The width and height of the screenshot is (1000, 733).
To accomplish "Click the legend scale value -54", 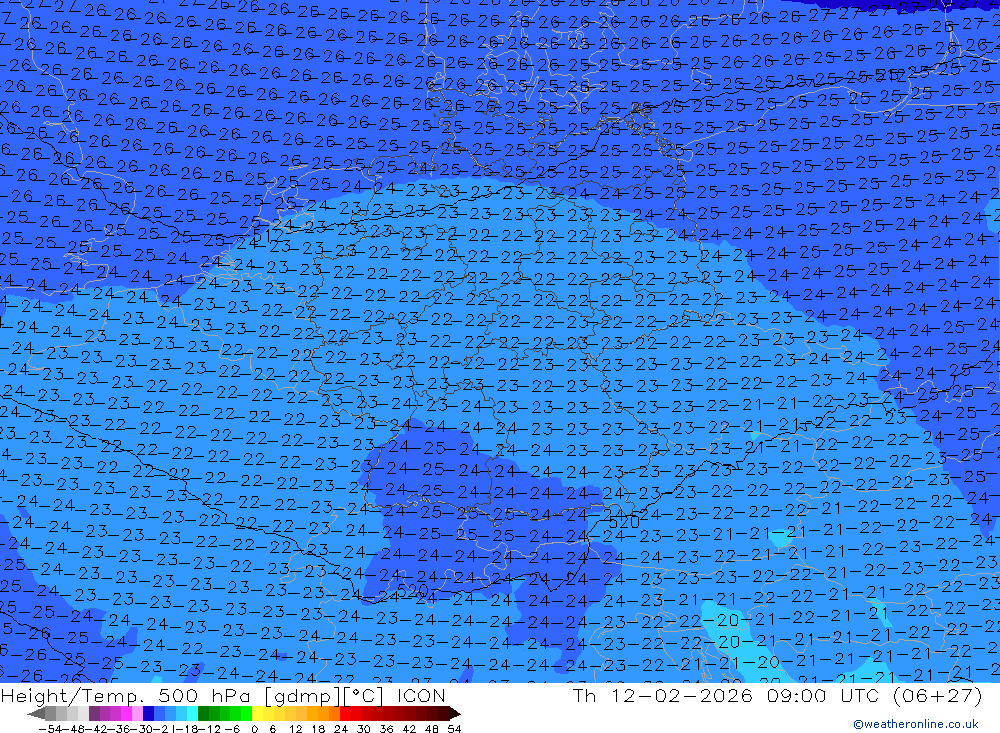I will point(51,729).
